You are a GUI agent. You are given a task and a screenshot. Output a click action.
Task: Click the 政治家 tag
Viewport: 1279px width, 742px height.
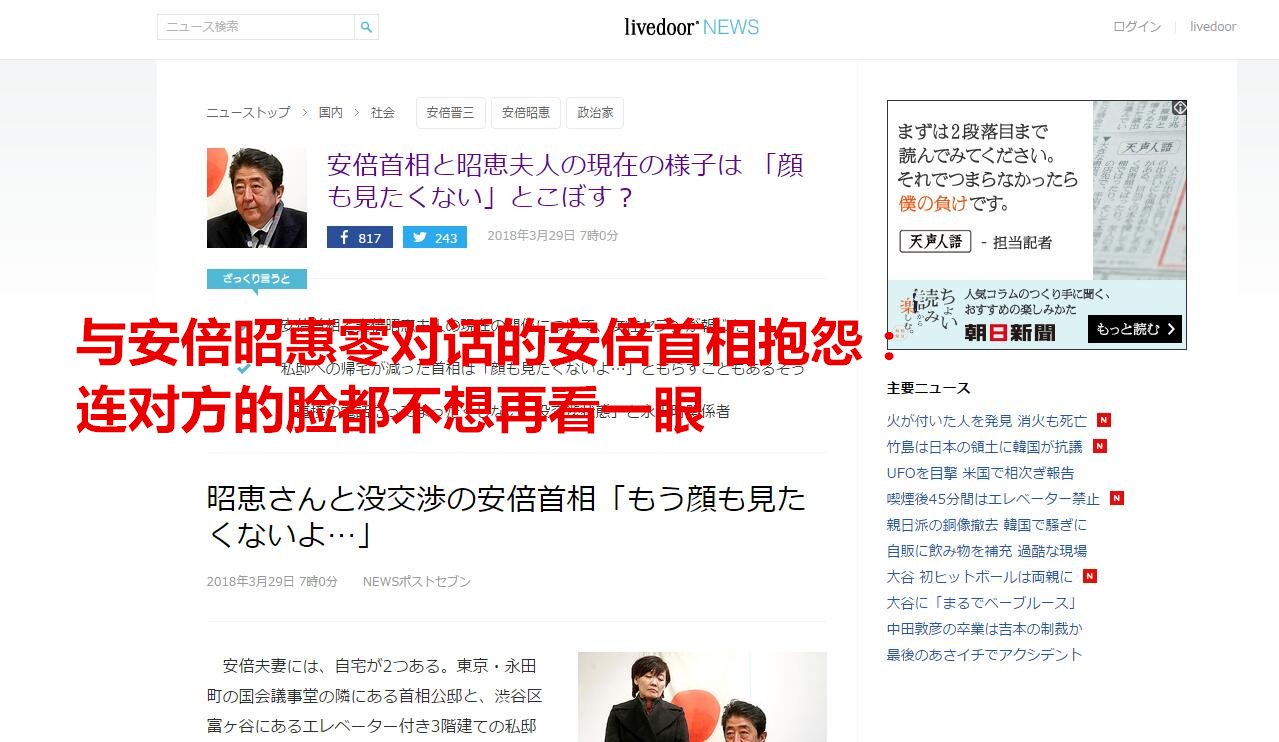595,113
